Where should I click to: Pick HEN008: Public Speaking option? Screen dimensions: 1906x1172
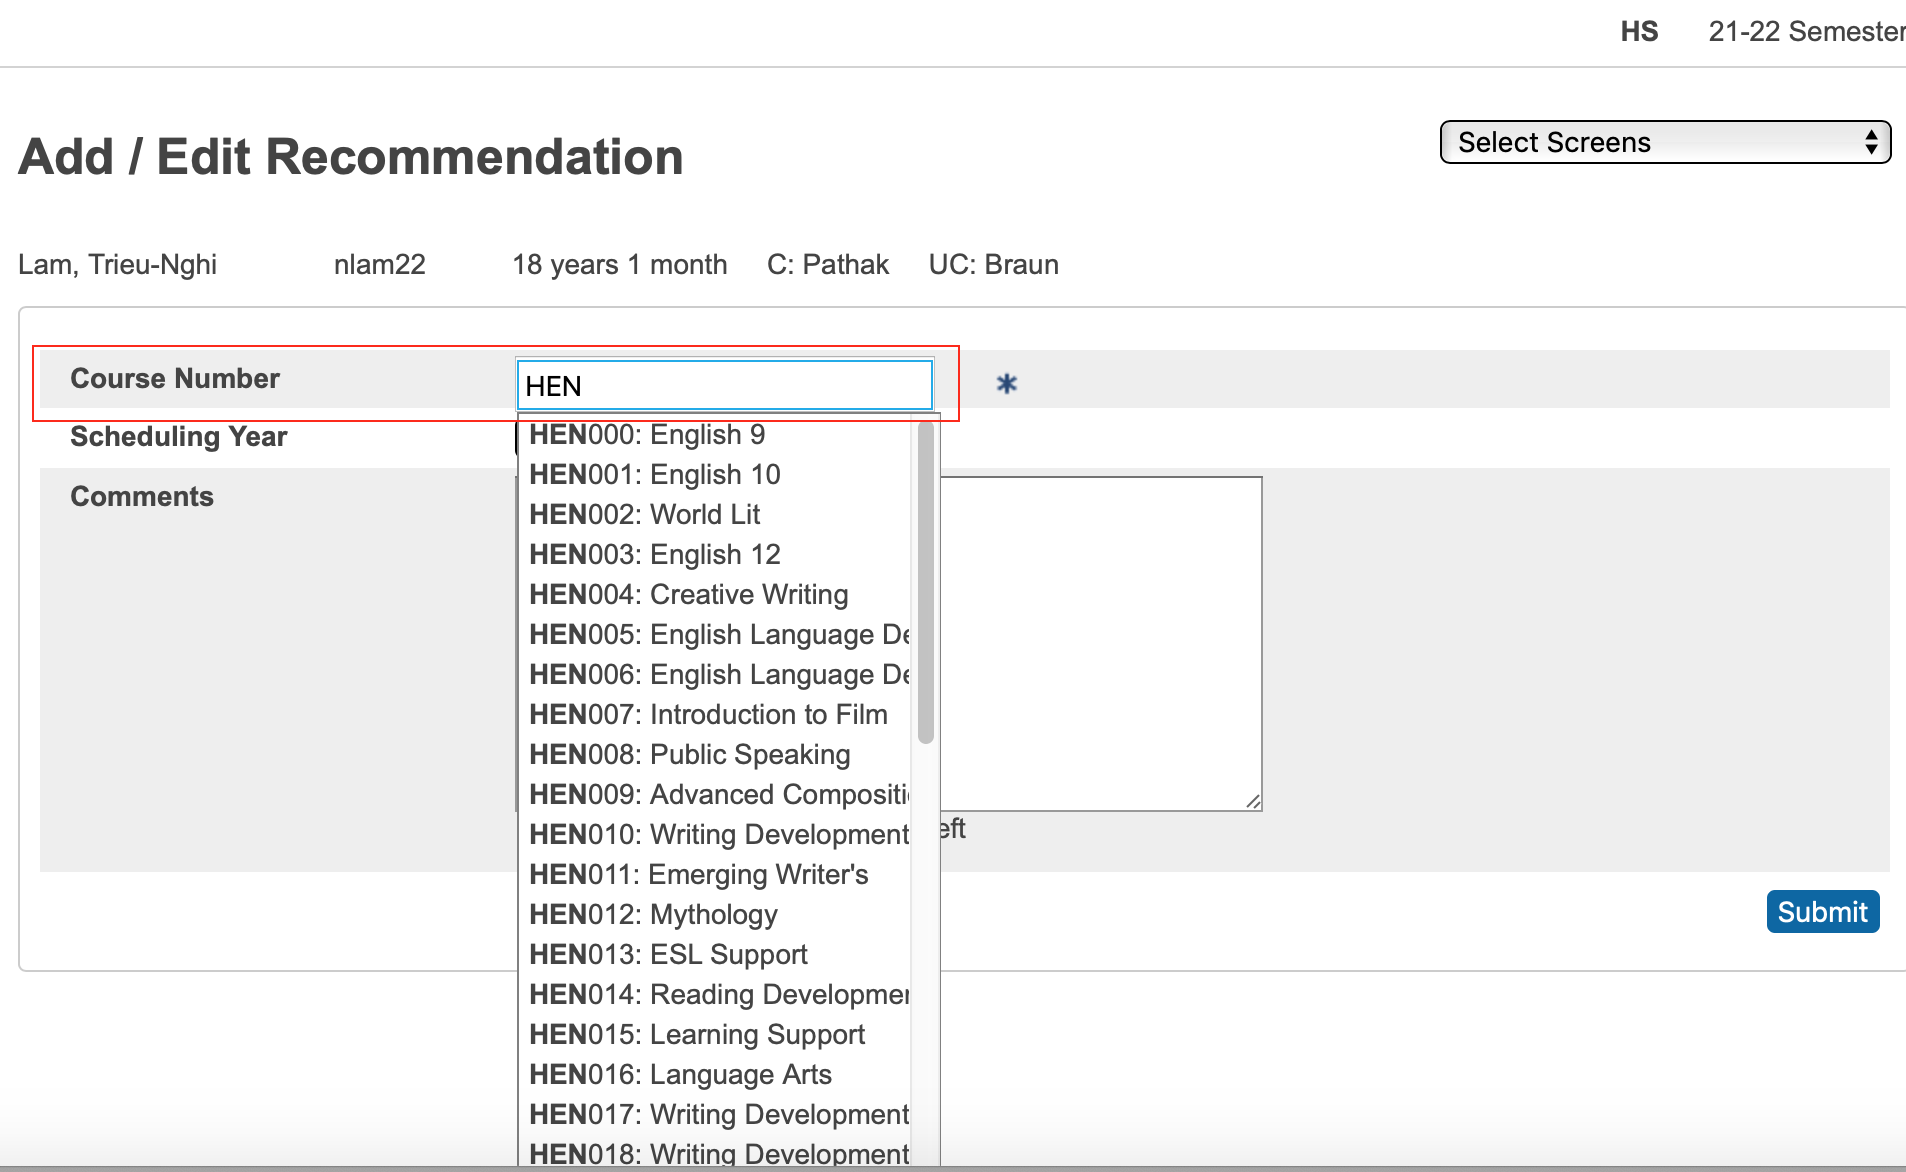coord(689,755)
